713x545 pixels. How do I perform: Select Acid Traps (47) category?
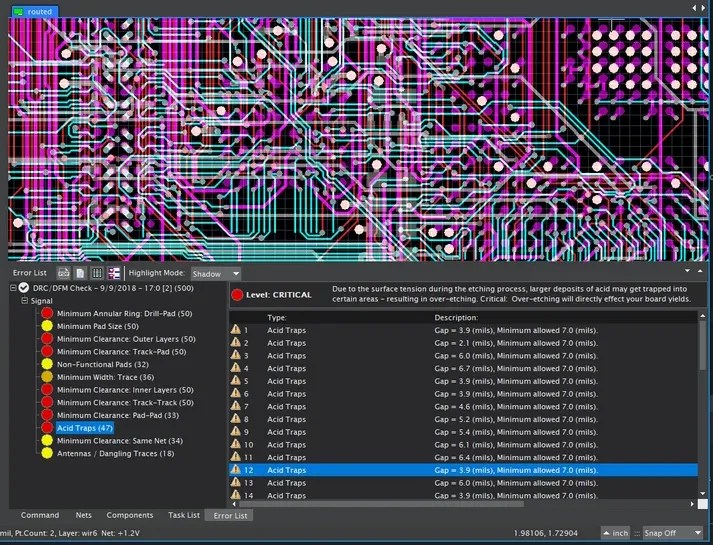pos(85,428)
